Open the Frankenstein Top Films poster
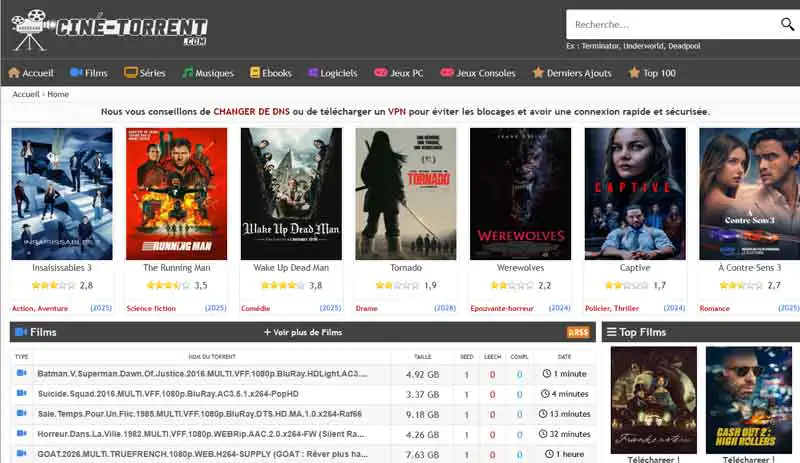 coord(654,400)
